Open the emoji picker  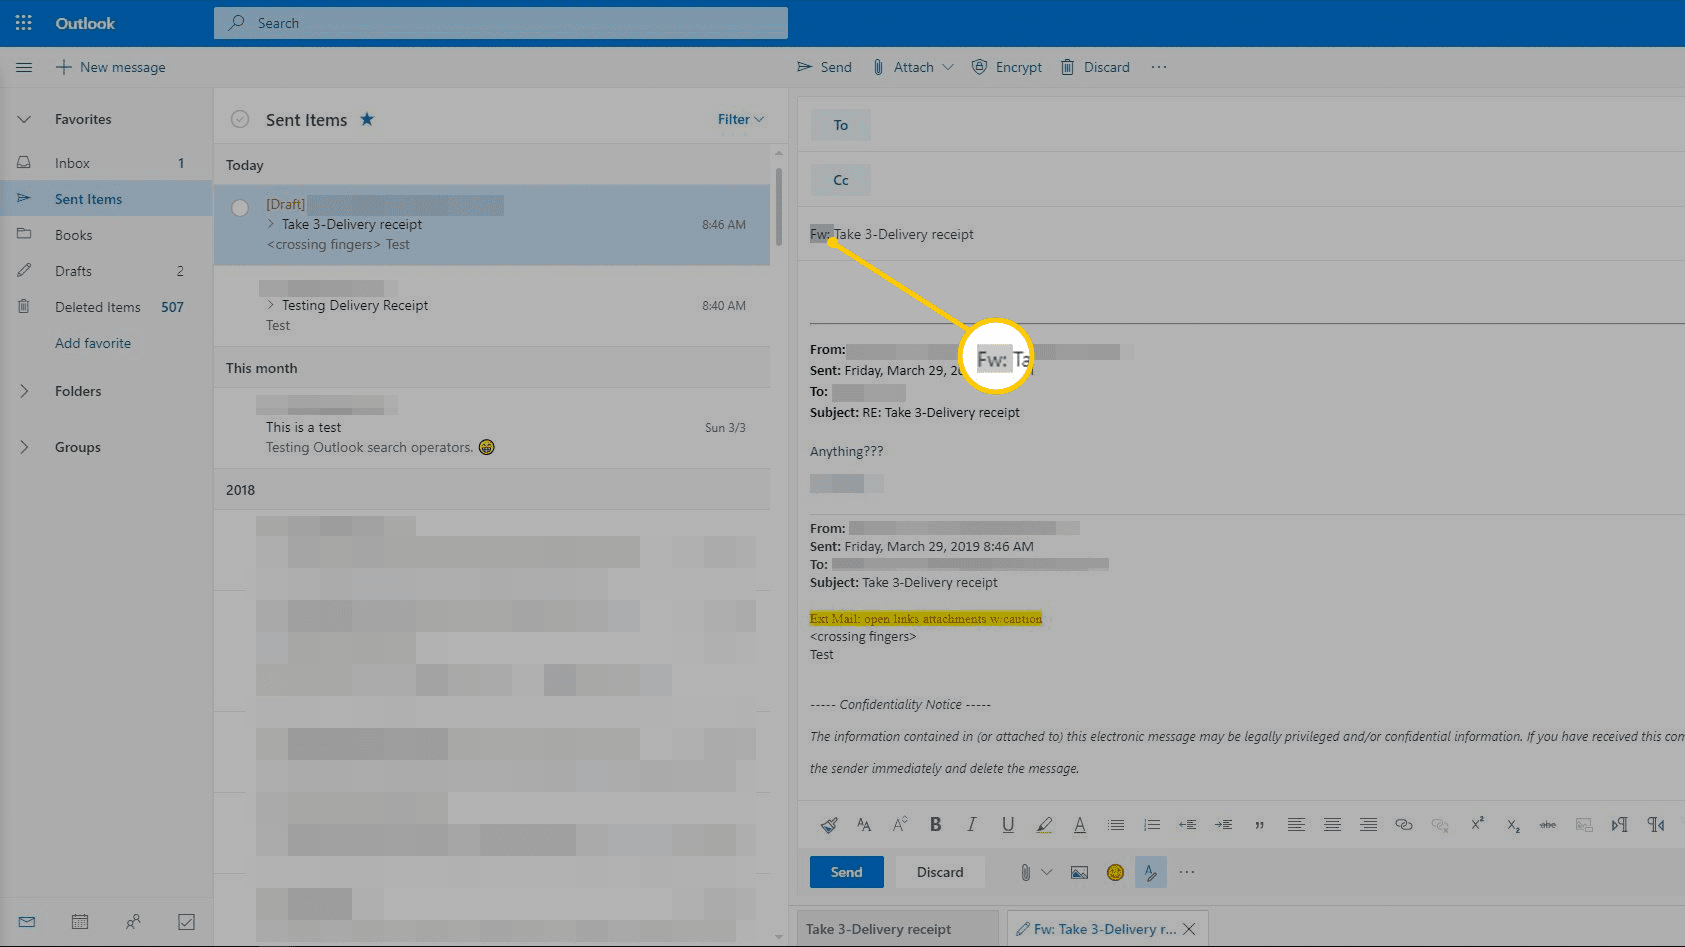pos(1115,872)
